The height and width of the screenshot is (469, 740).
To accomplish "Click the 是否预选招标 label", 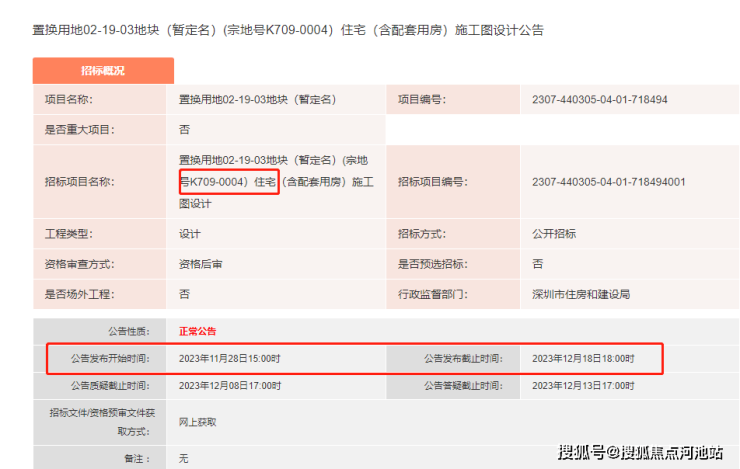I will click(433, 264).
